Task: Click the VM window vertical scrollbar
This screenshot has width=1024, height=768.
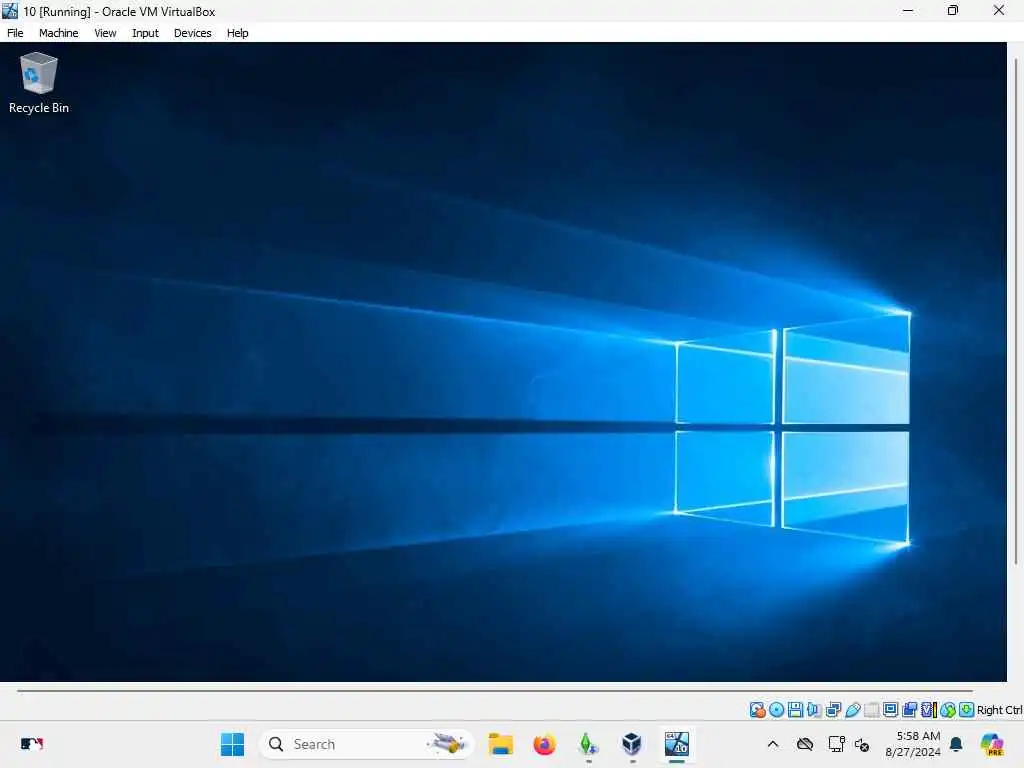Action: click(1016, 312)
